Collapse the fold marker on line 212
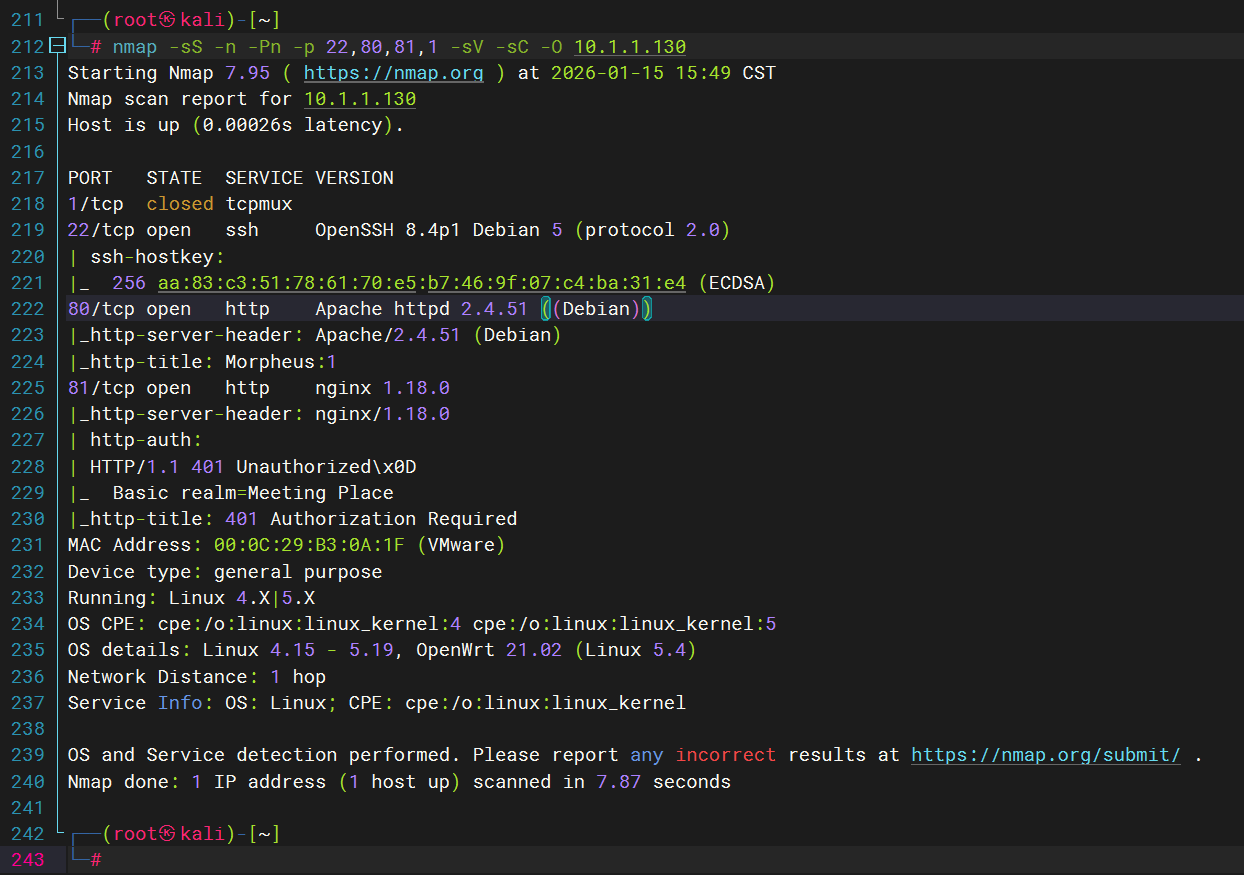1244x875 pixels. click(x=56, y=46)
